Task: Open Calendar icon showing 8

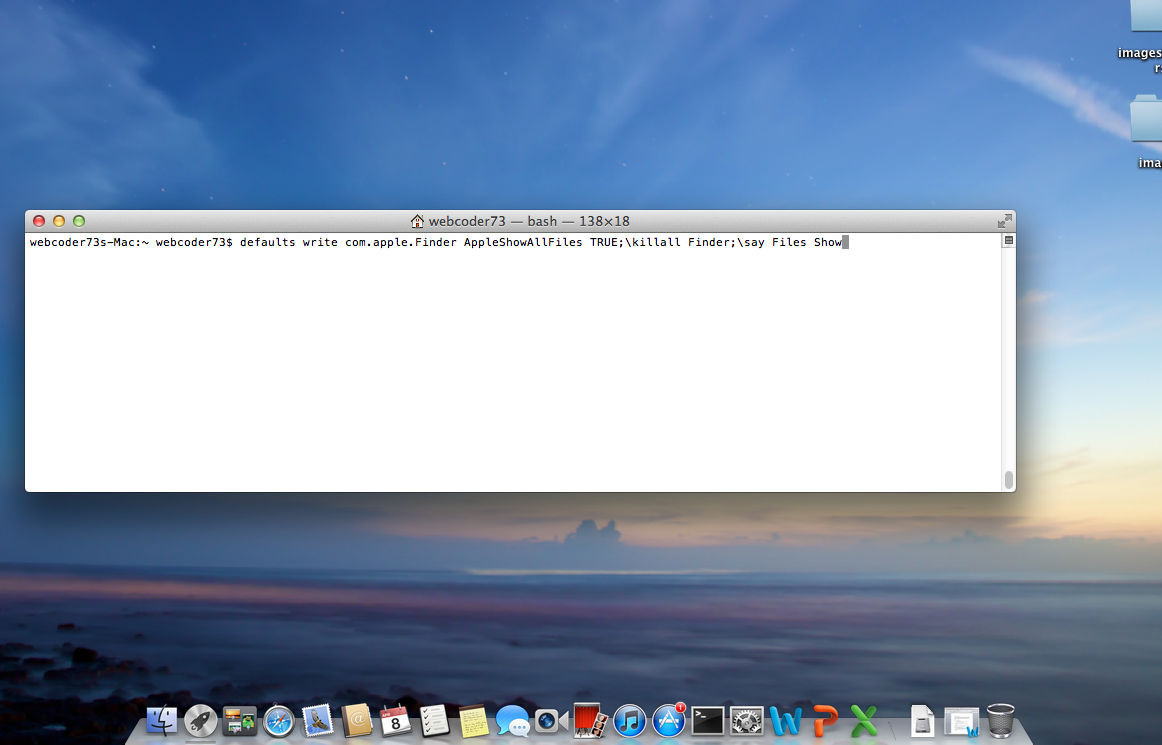Action: [x=395, y=720]
